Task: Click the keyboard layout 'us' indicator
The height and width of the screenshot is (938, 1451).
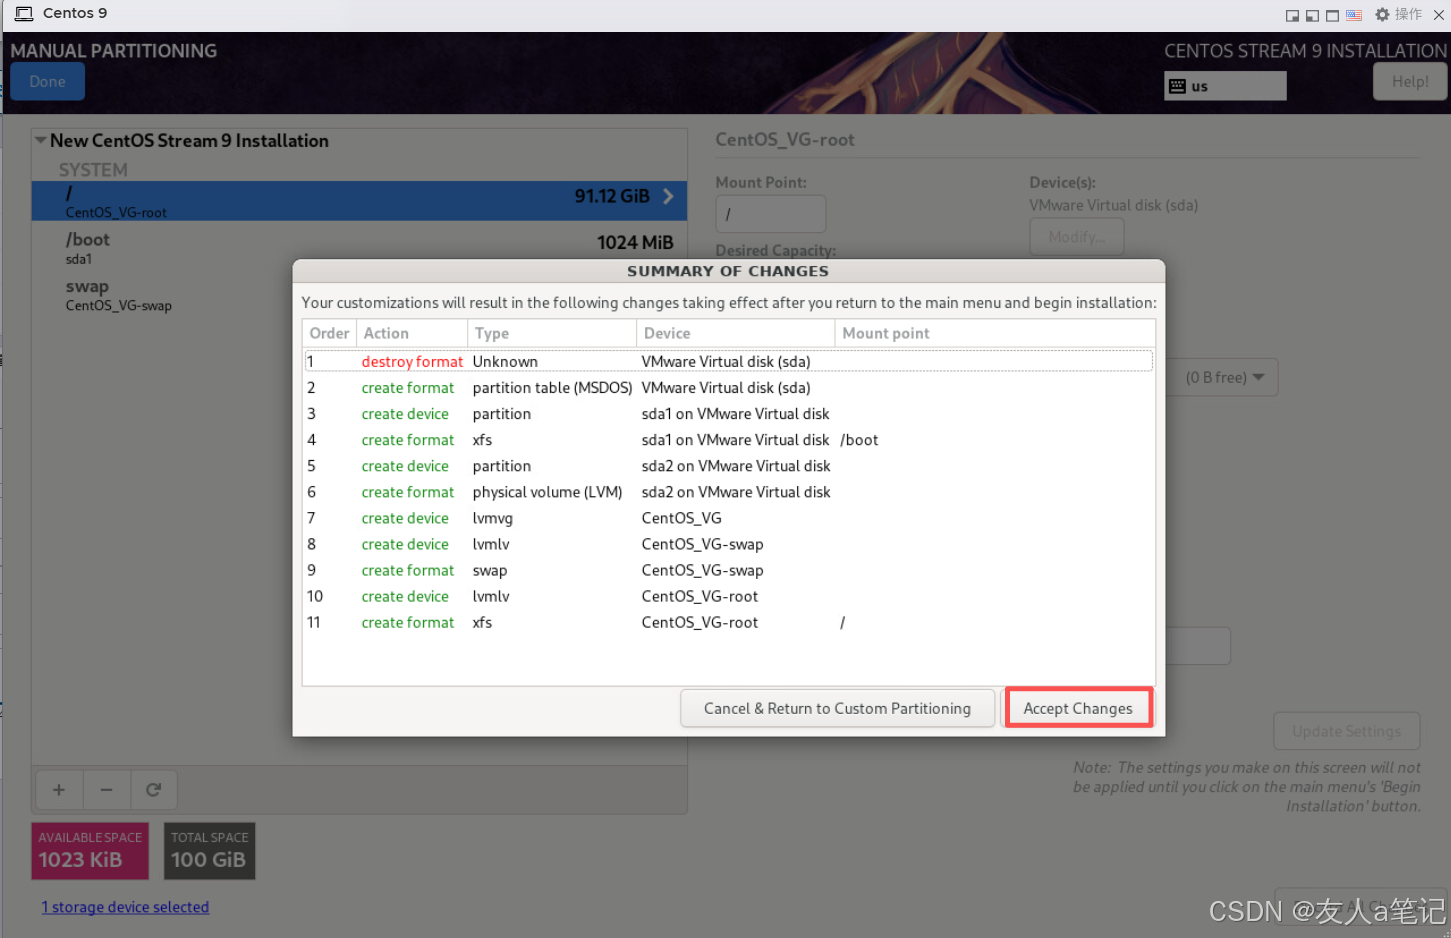Action: 1225,86
